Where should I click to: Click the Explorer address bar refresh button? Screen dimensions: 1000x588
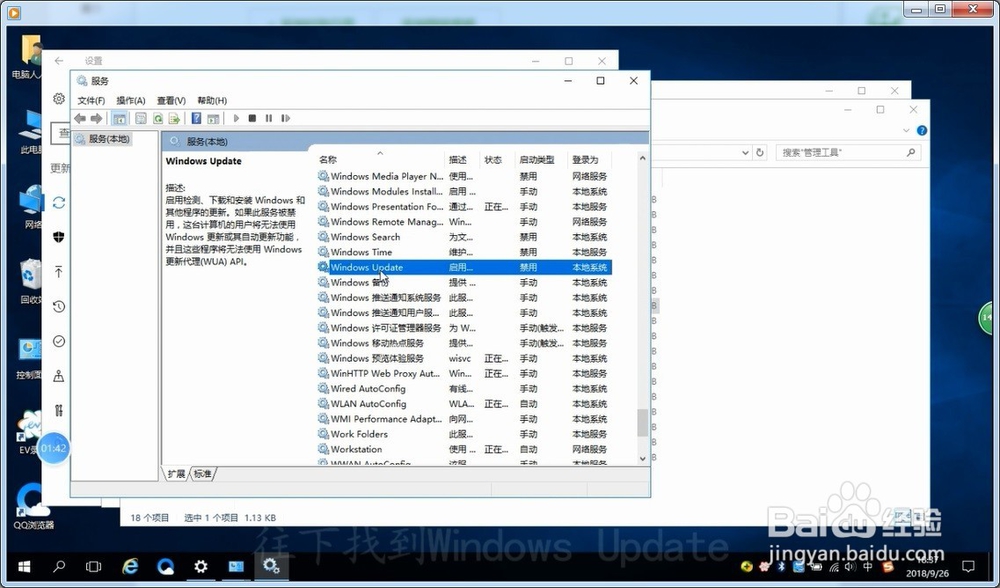coord(760,153)
